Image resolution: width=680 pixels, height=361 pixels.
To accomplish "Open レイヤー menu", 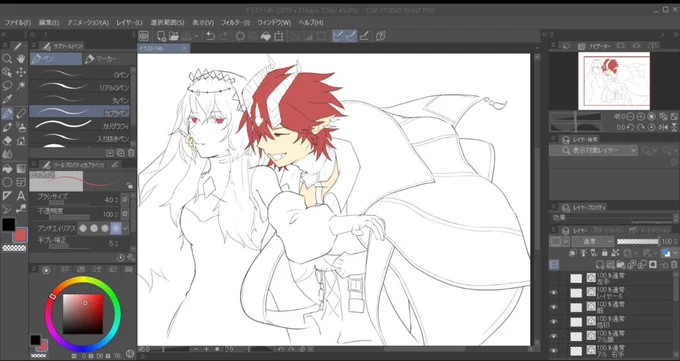I will pyautogui.click(x=129, y=23).
